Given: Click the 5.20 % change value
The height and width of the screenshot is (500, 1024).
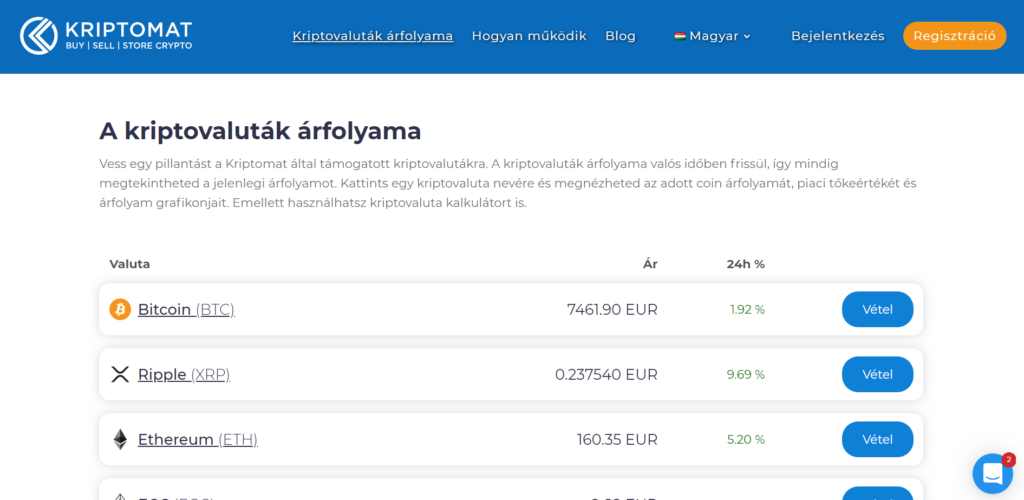Looking at the screenshot, I should click(x=746, y=439).
